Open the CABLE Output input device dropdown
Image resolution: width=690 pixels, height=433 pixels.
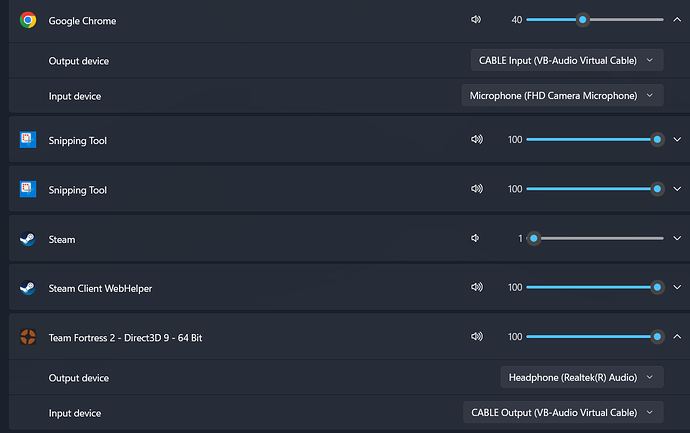click(563, 413)
